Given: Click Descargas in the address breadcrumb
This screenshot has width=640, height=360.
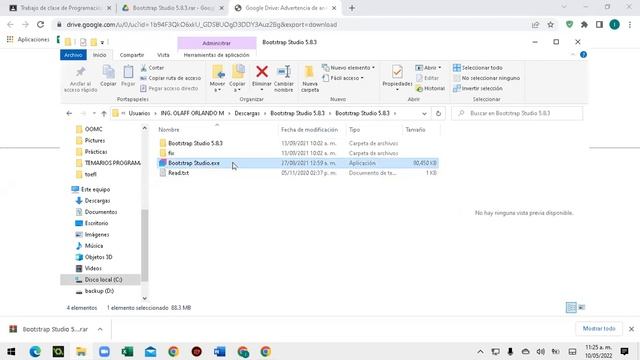Looking at the screenshot, I should pos(247,113).
